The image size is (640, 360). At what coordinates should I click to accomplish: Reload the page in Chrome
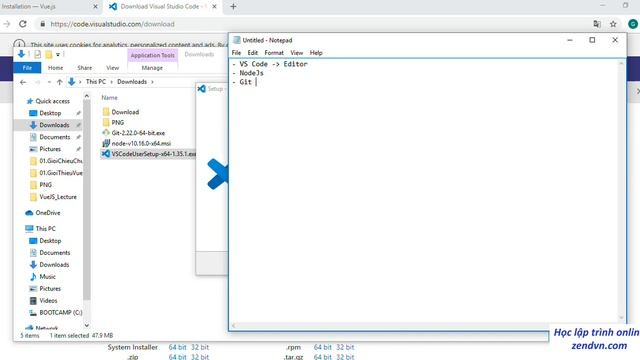tap(23, 24)
